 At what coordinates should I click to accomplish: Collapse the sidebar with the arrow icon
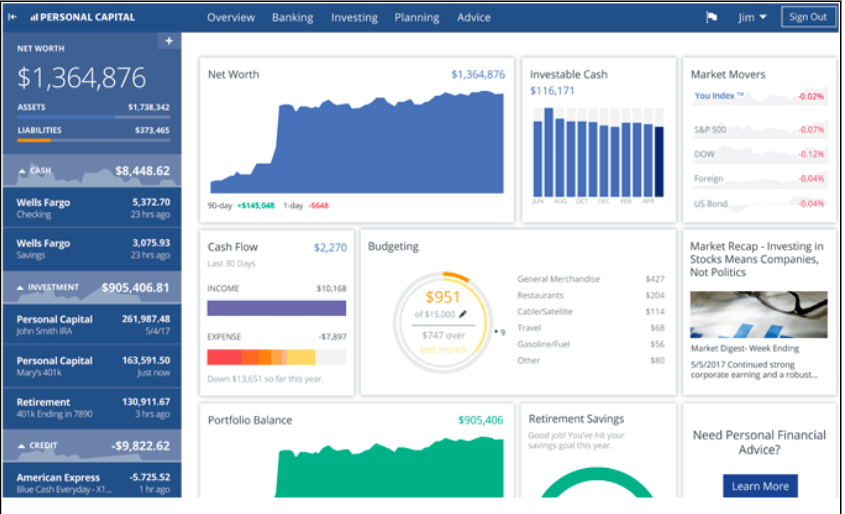click(x=12, y=17)
